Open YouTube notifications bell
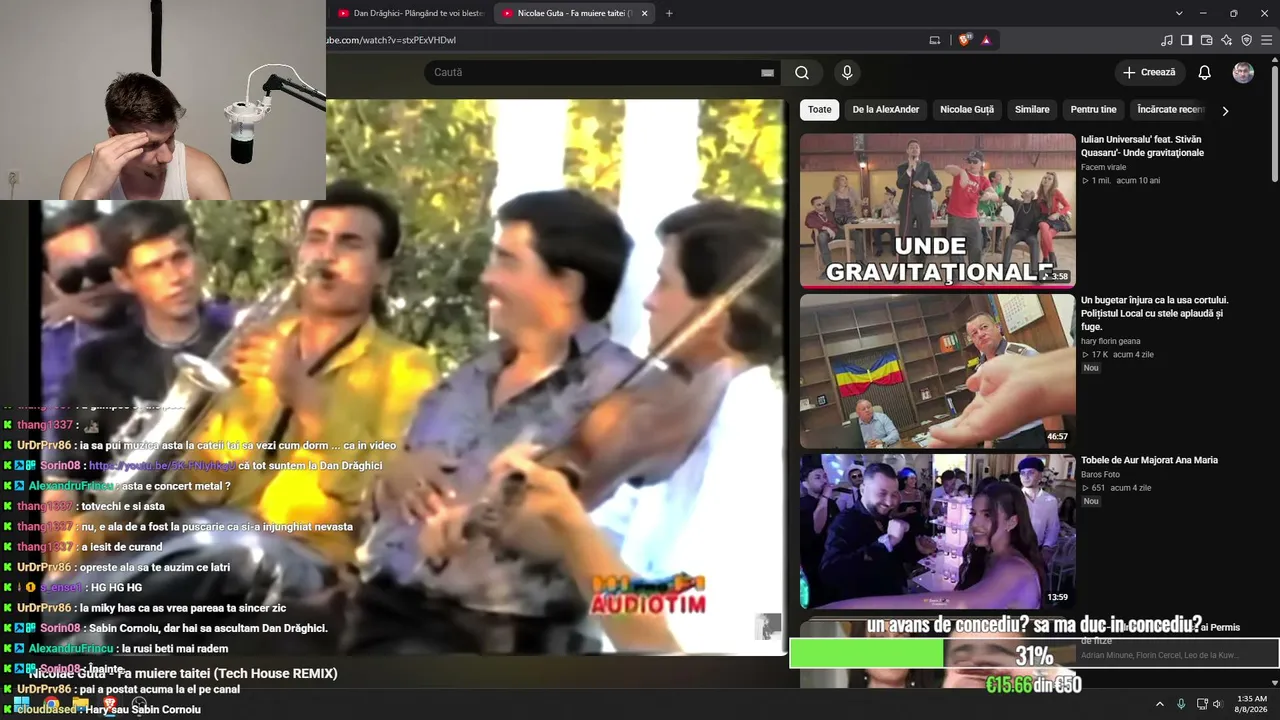 [1205, 72]
